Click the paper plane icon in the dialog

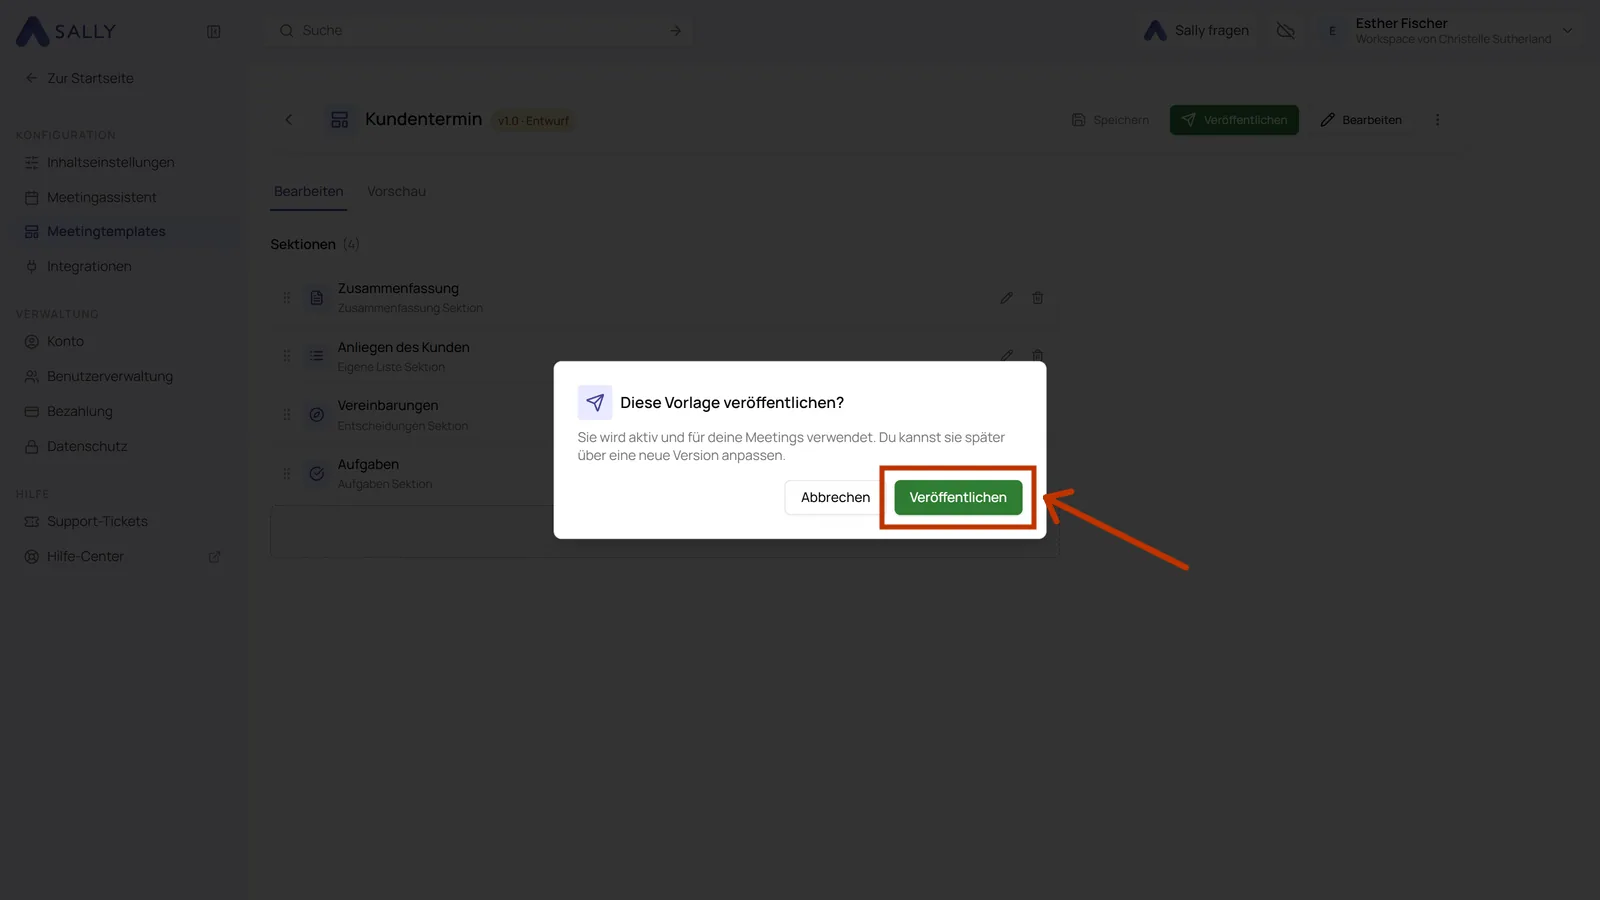[x=595, y=402]
